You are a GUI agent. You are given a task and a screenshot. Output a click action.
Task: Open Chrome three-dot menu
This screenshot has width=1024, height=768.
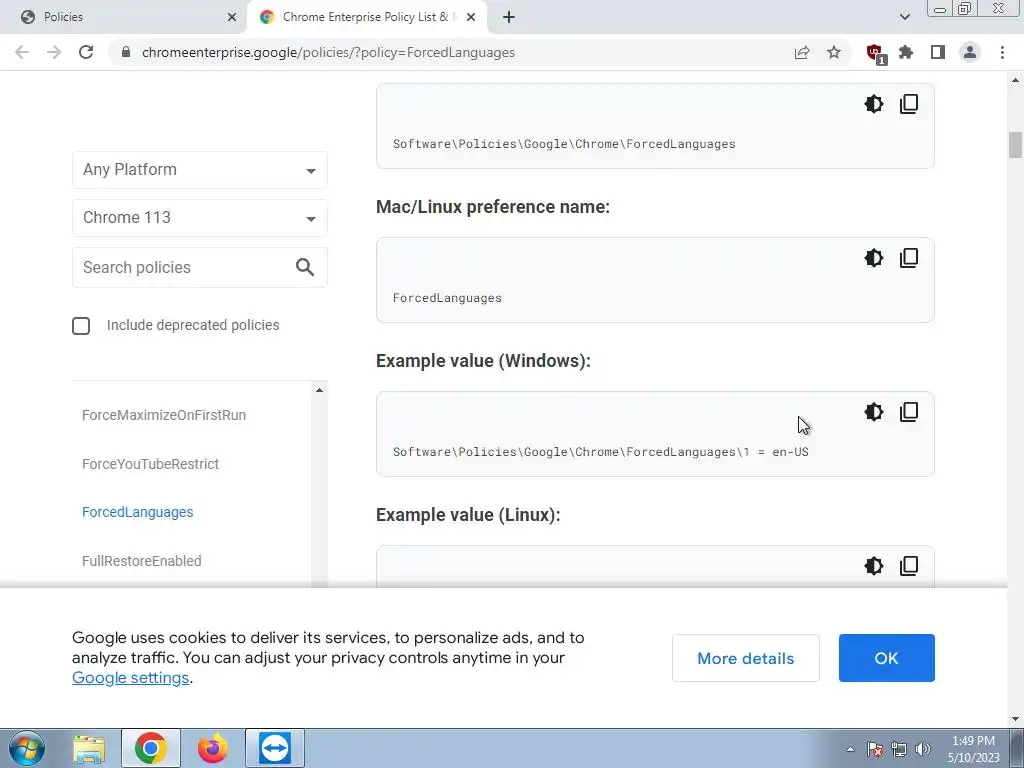[x=1002, y=52]
